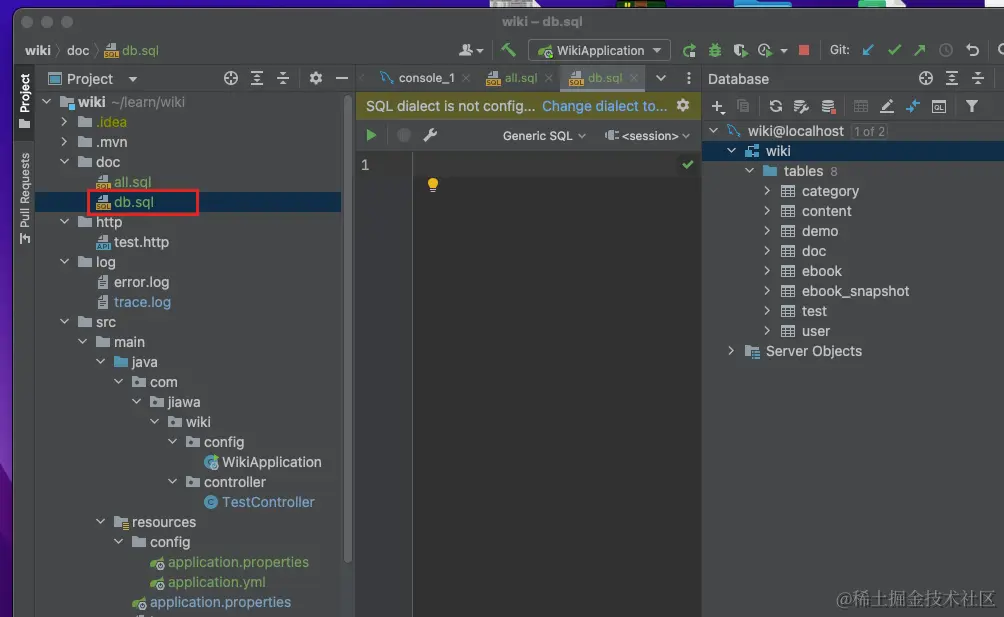Show Git history clock icon
Screen dimensions: 1004x617
click(x=946, y=50)
